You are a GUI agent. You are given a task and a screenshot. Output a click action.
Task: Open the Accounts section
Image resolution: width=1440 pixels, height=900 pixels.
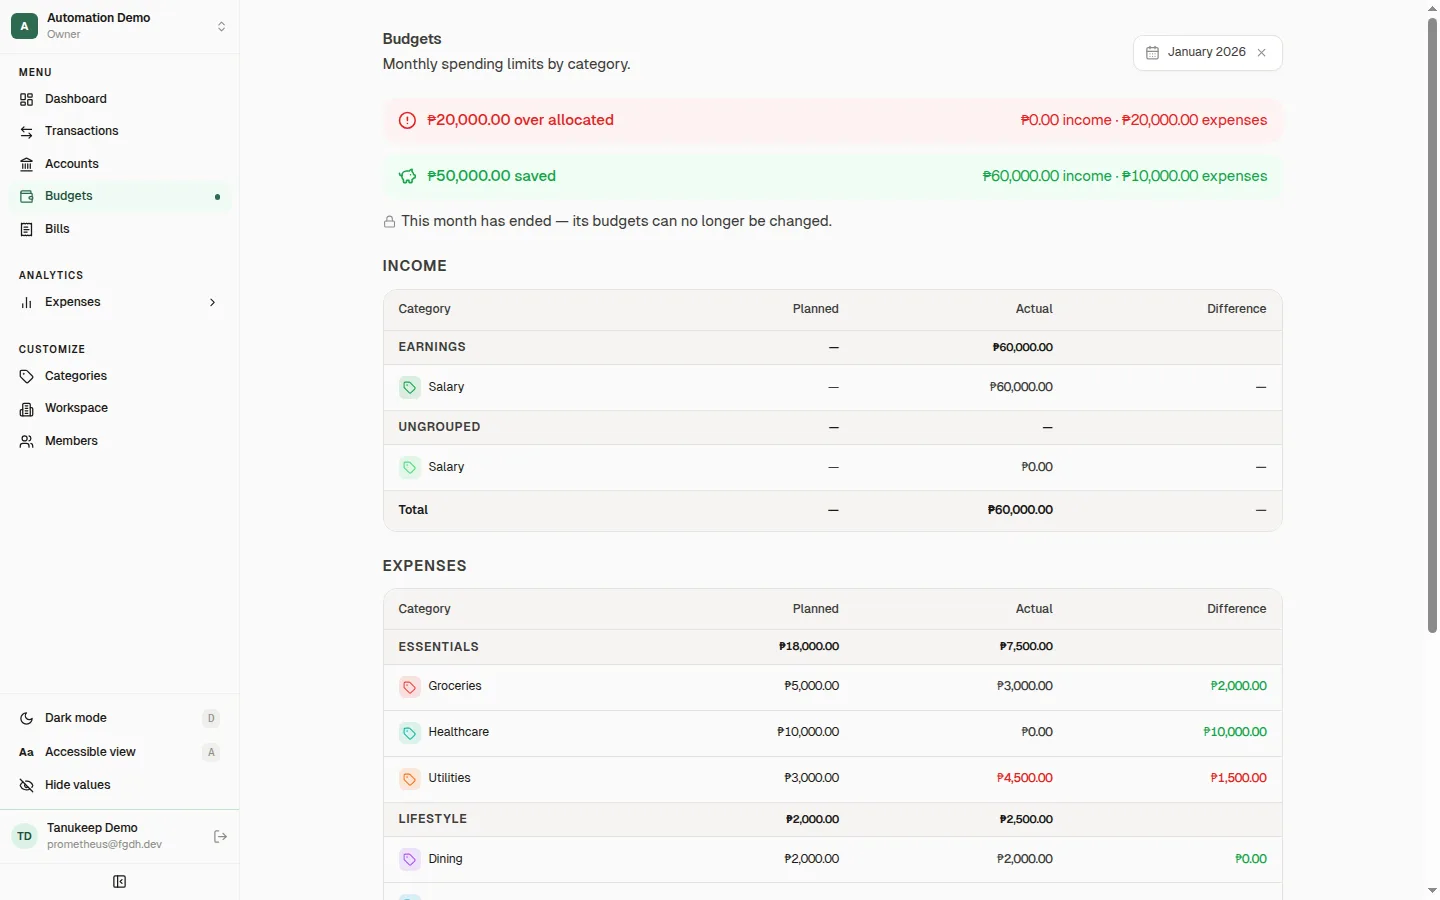(120, 164)
